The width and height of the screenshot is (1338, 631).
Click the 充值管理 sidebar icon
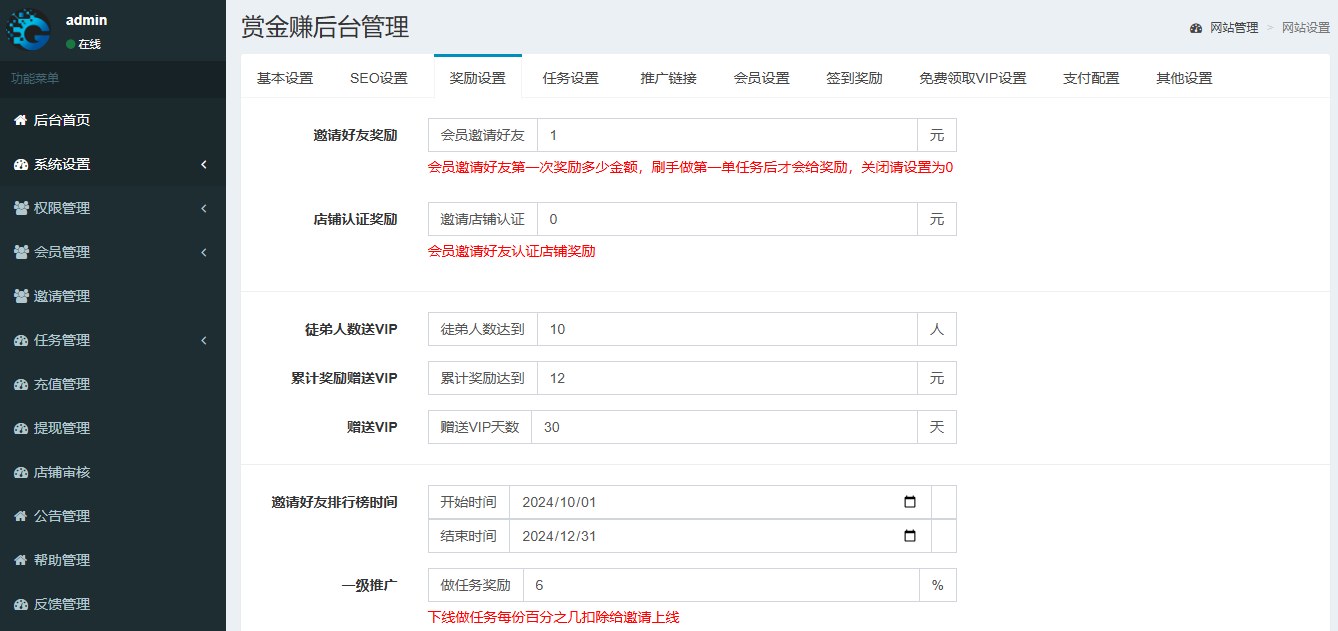pyautogui.click(x=19, y=384)
